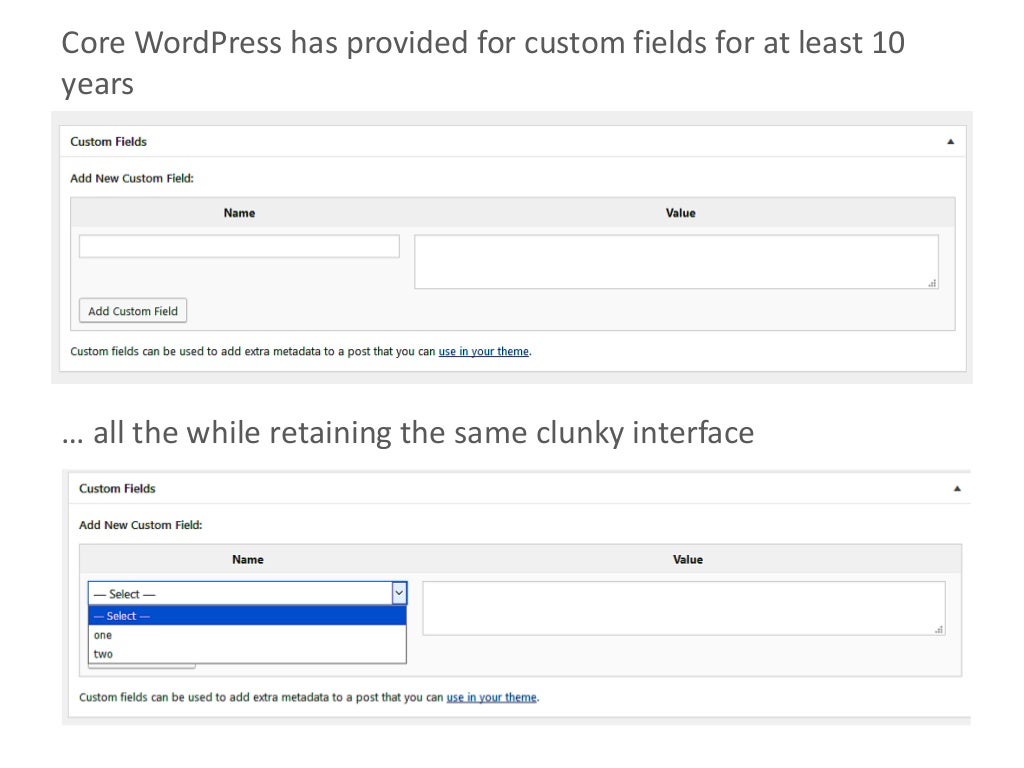Image resolution: width=1024 pixels, height=768 pixels.
Task: Choose the highlighted '— Select —' option
Action: tap(247, 616)
